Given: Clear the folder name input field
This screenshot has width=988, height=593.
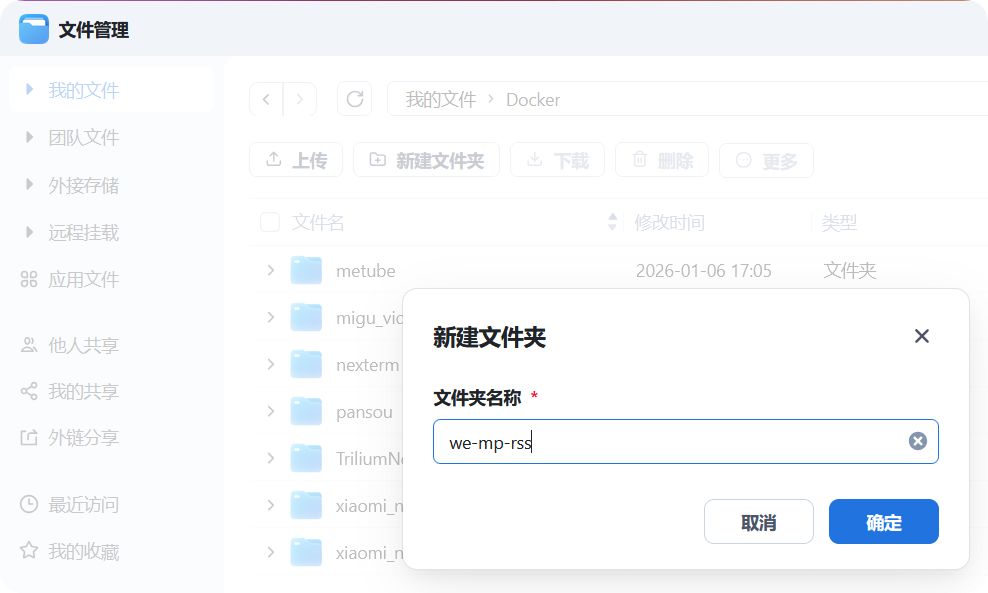Looking at the screenshot, I should [x=917, y=440].
